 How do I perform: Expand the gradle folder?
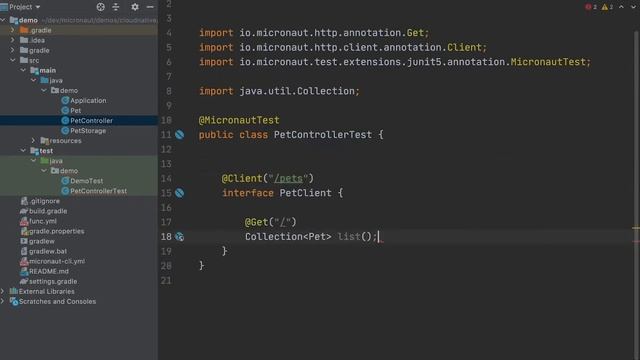(x=13, y=50)
